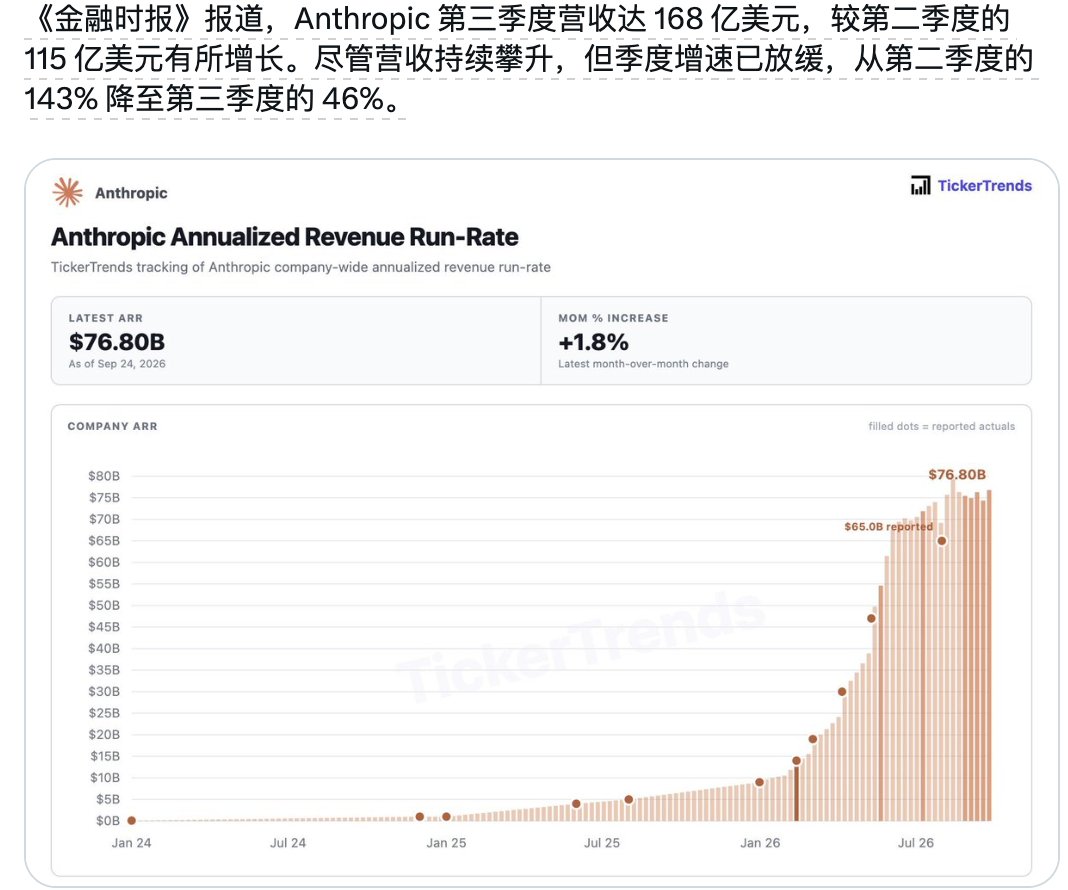Click the $76.80B latest ARR value
The image size is (1068, 890).
(116, 341)
